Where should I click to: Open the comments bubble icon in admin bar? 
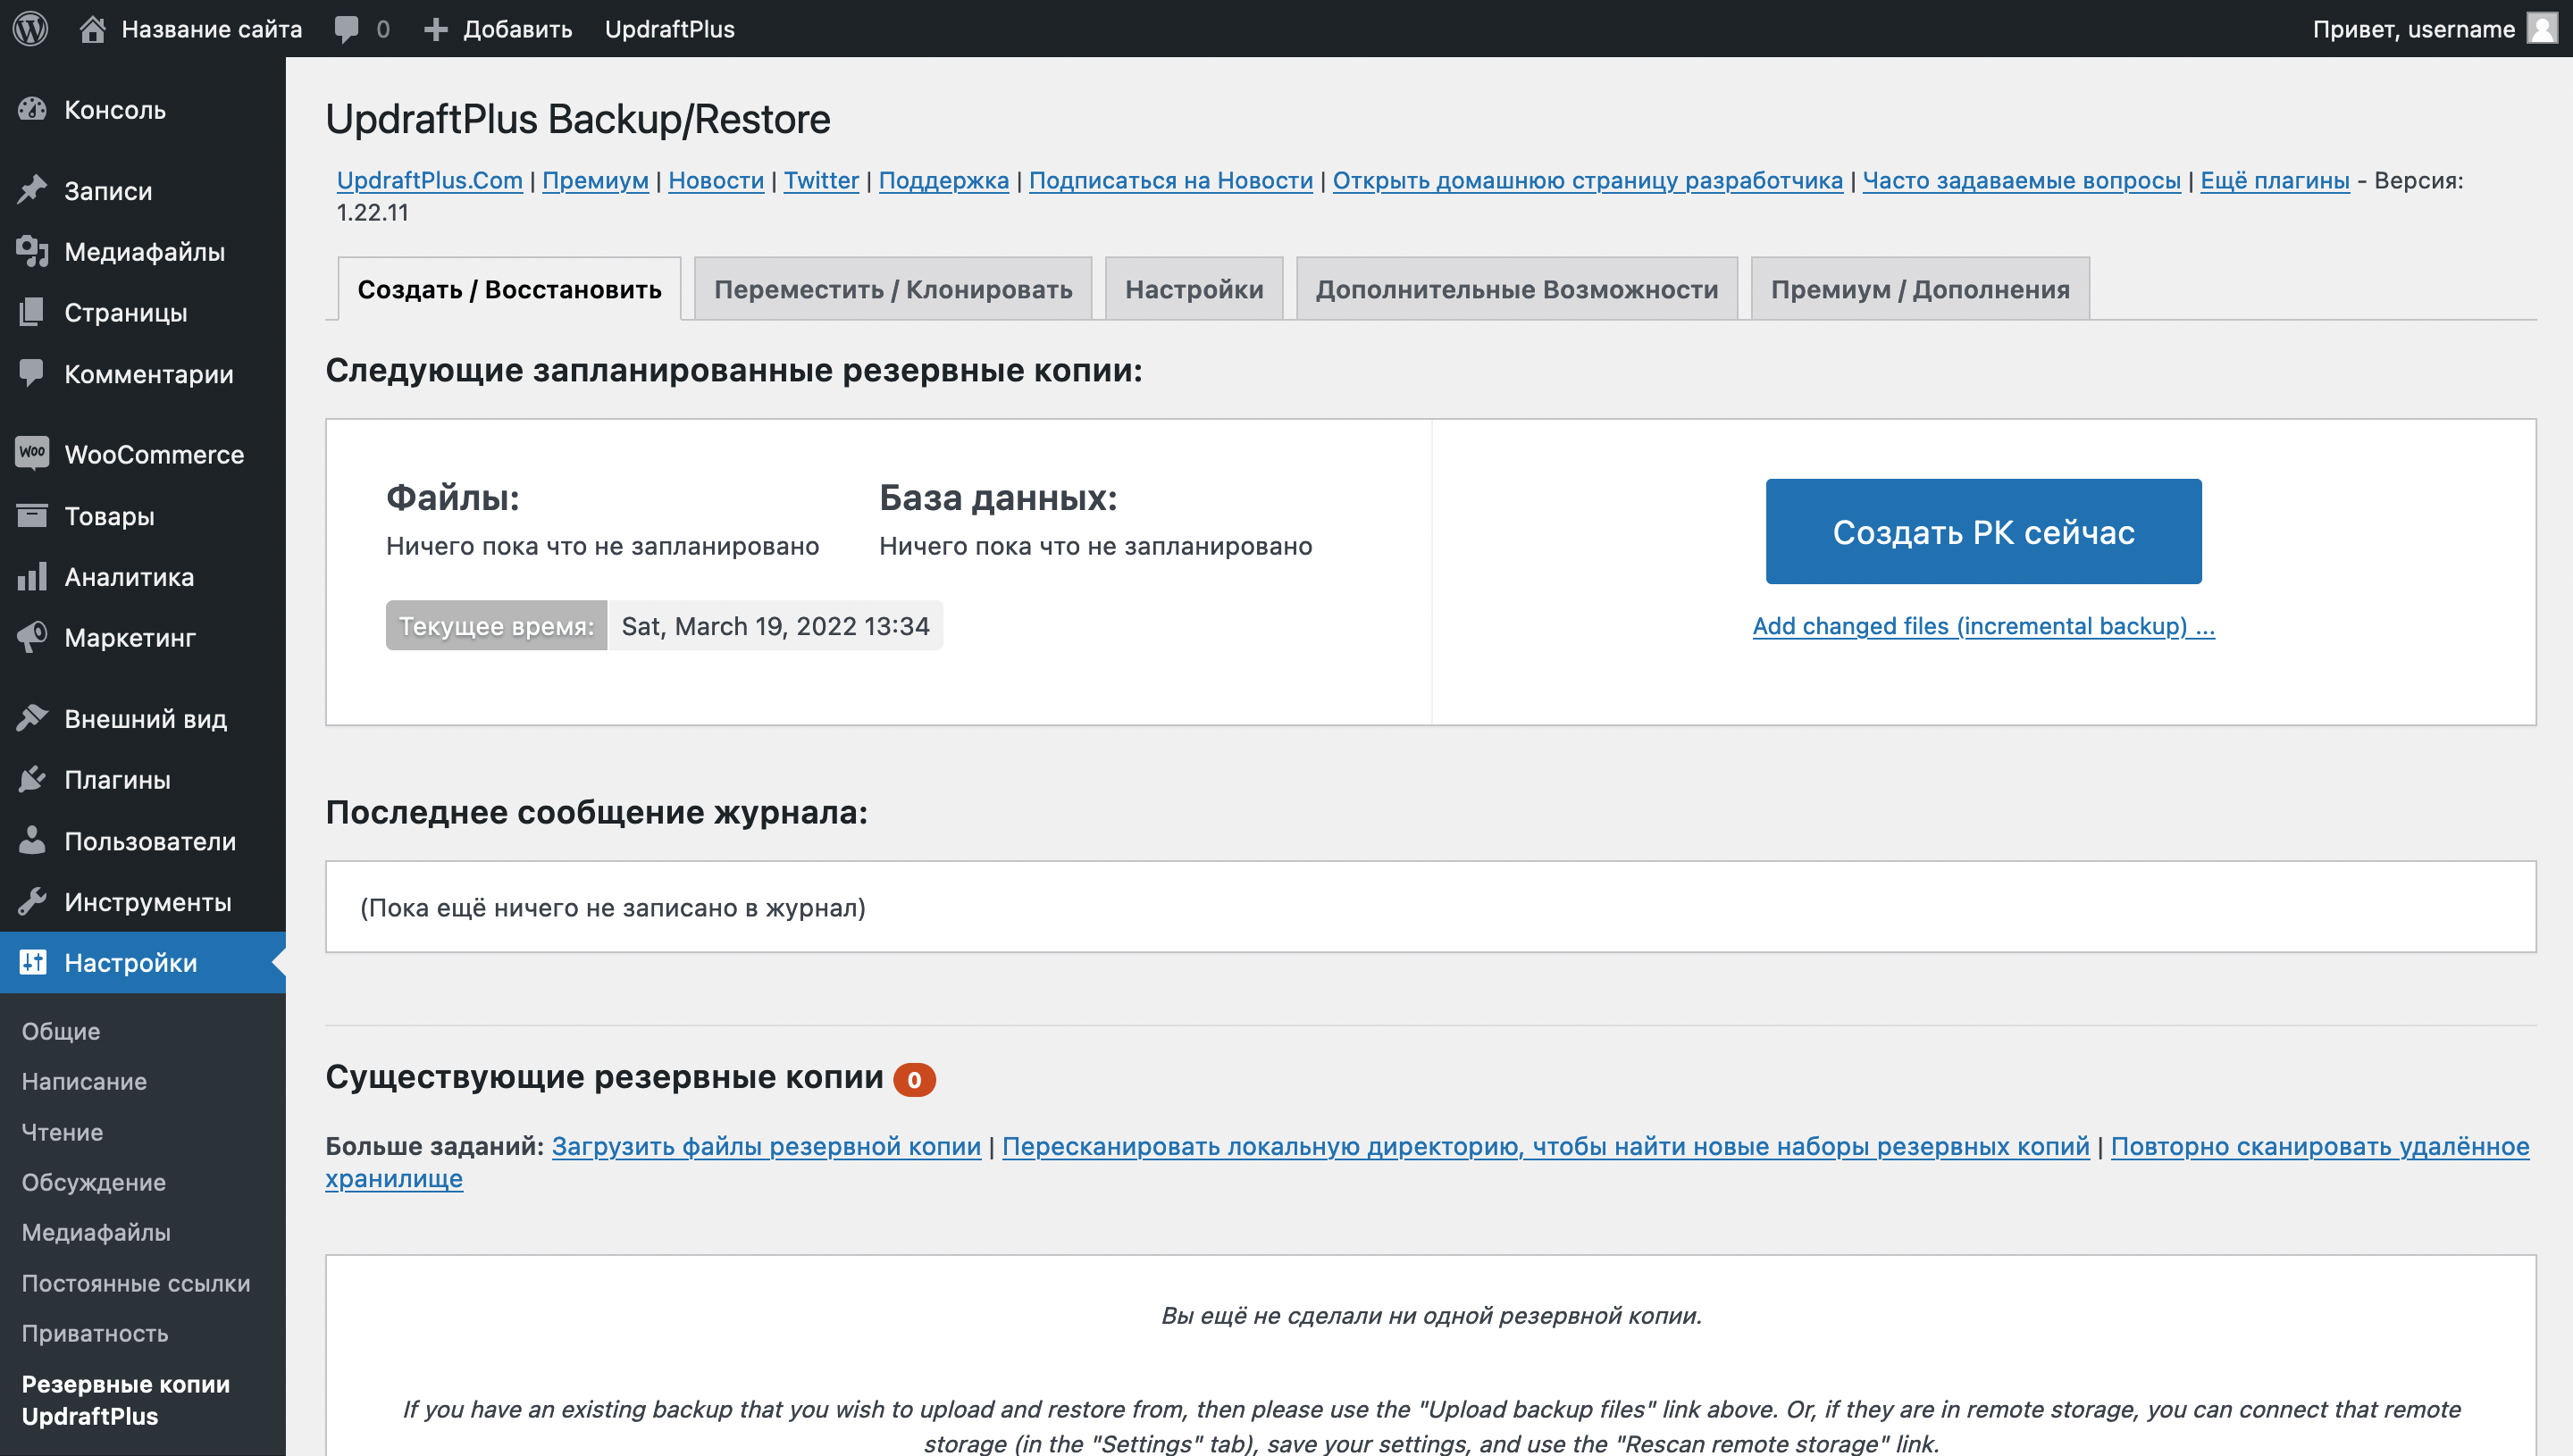[346, 29]
